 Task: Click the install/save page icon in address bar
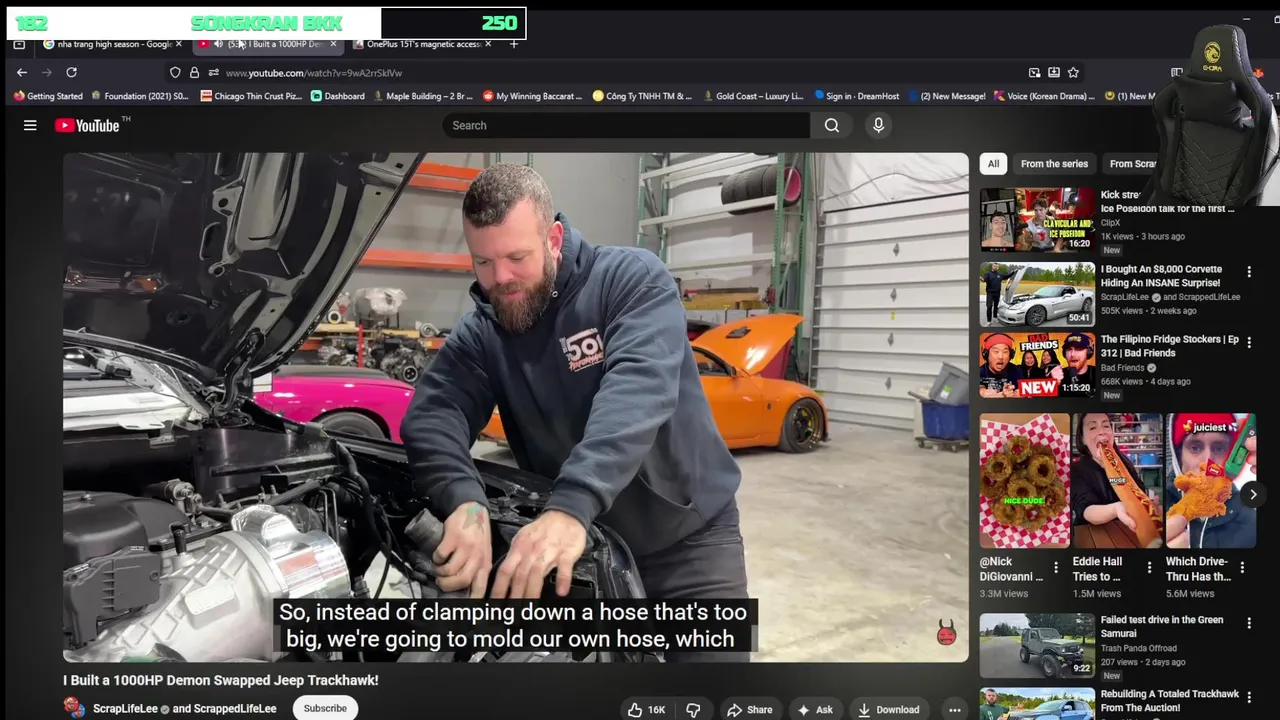click(x=1054, y=72)
